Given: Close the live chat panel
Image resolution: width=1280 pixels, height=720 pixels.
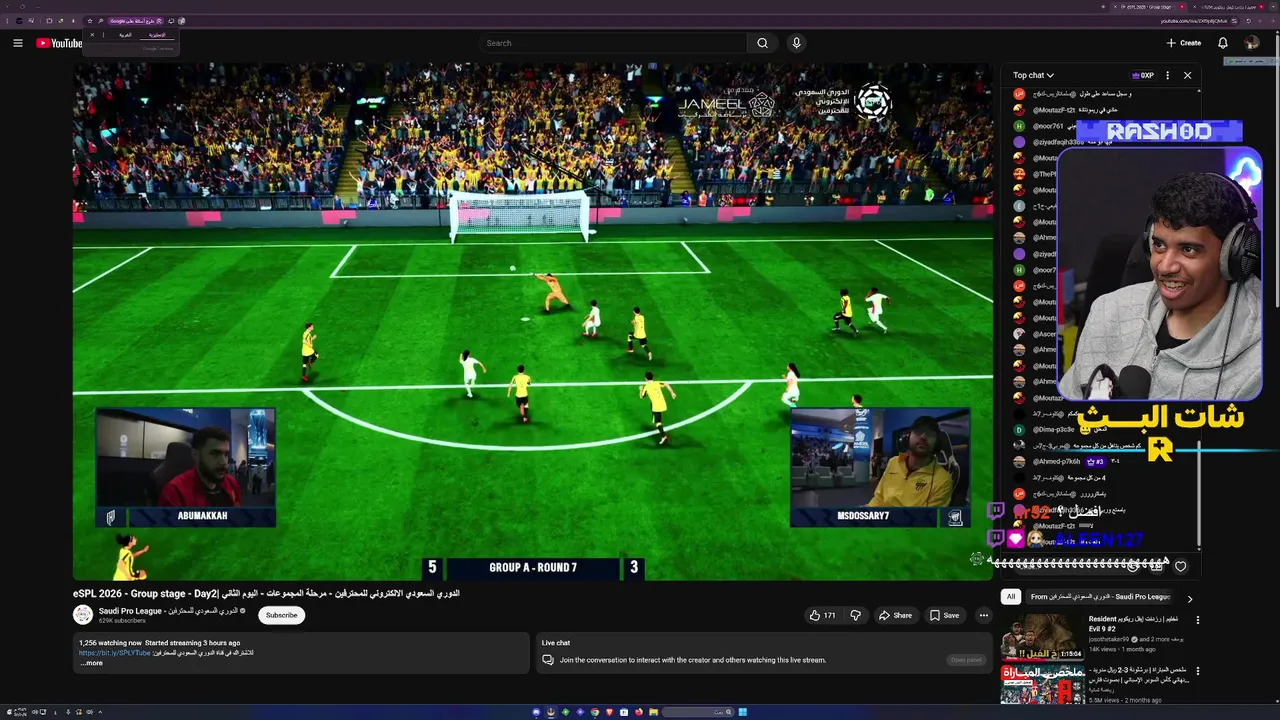Looking at the screenshot, I should (1187, 75).
